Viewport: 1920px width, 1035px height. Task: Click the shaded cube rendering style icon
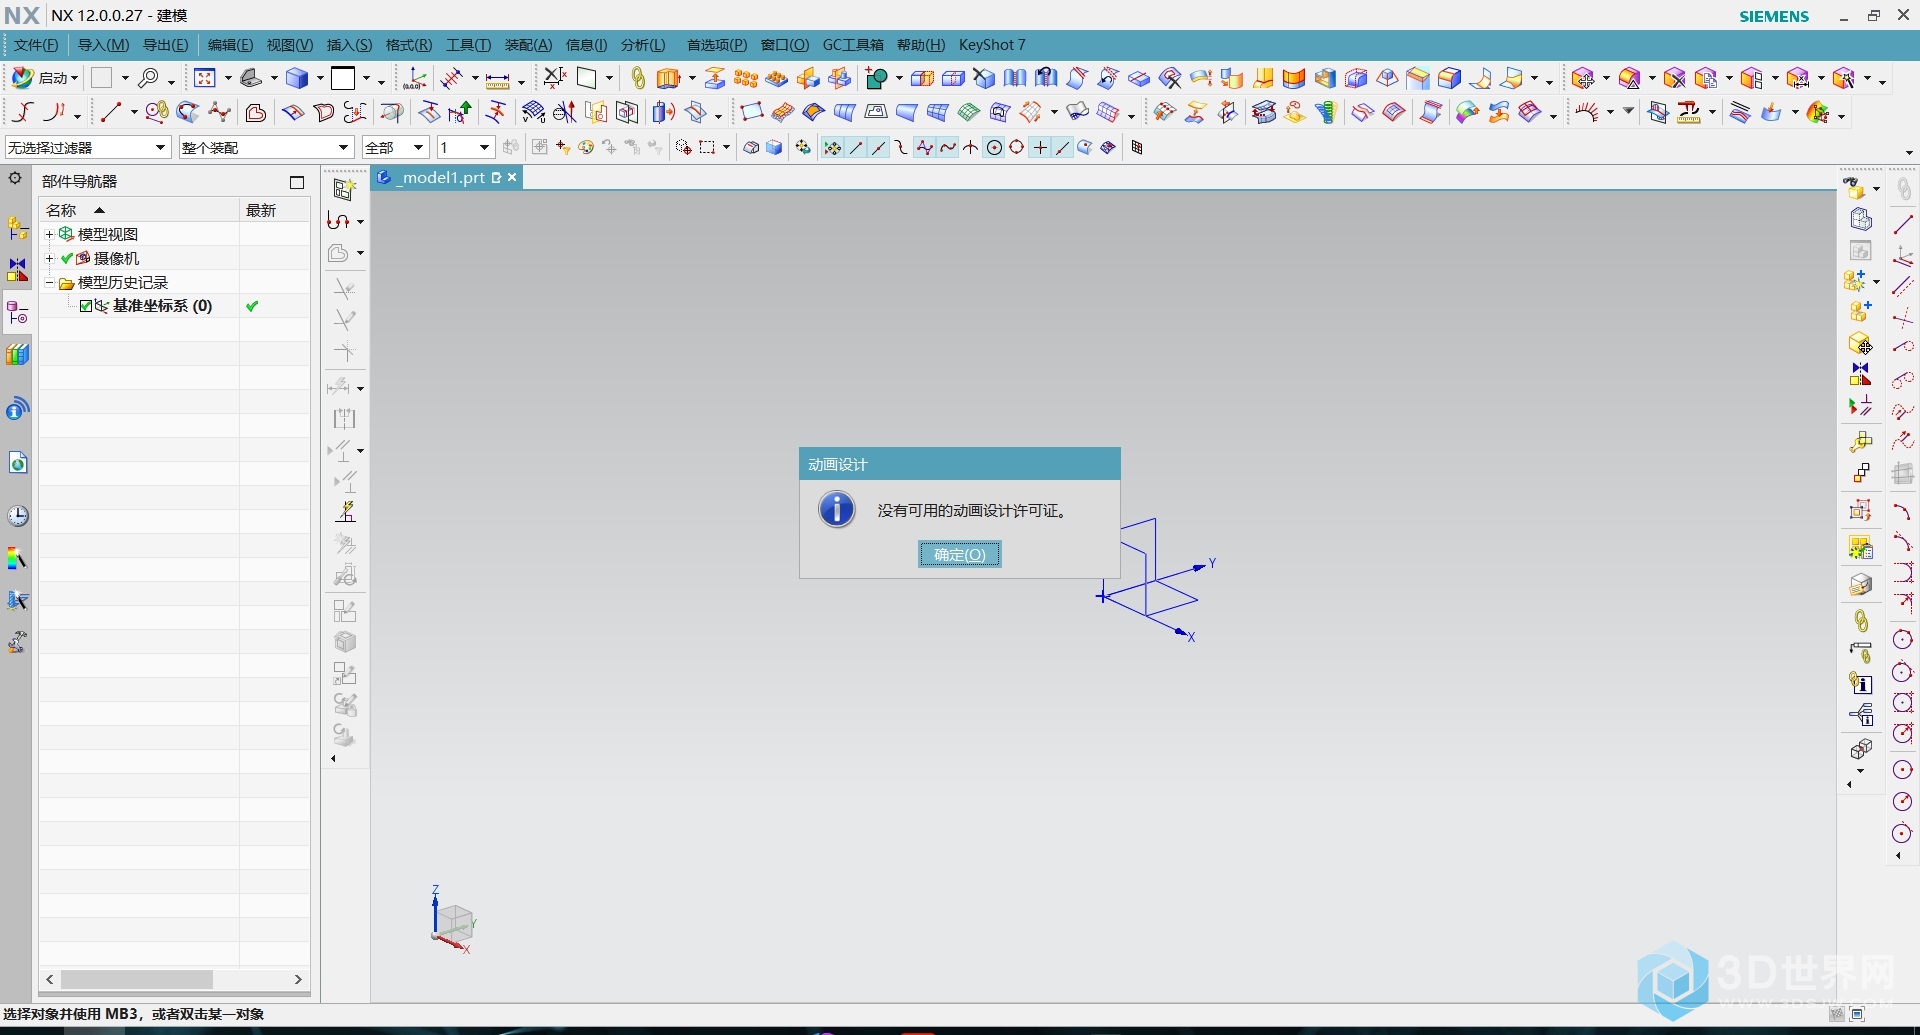point(297,78)
